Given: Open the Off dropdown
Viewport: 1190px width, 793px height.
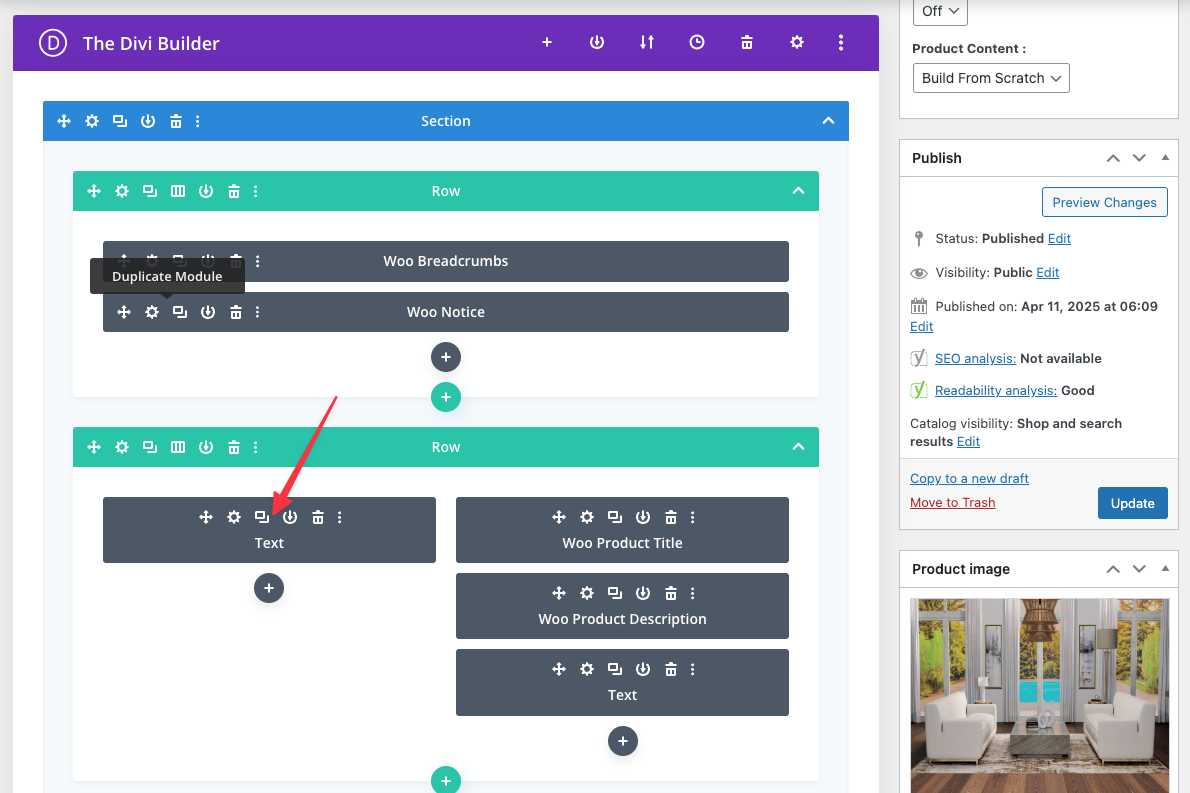Looking at the screenshot, I should (940, 11).
